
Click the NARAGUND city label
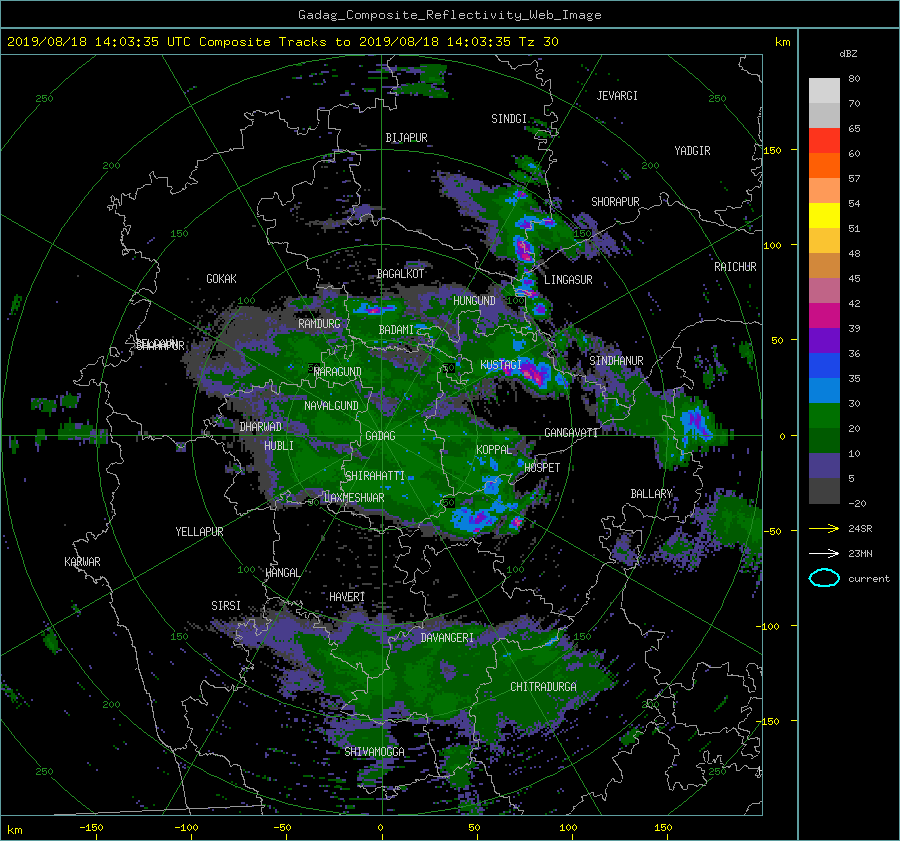point(338,372)
